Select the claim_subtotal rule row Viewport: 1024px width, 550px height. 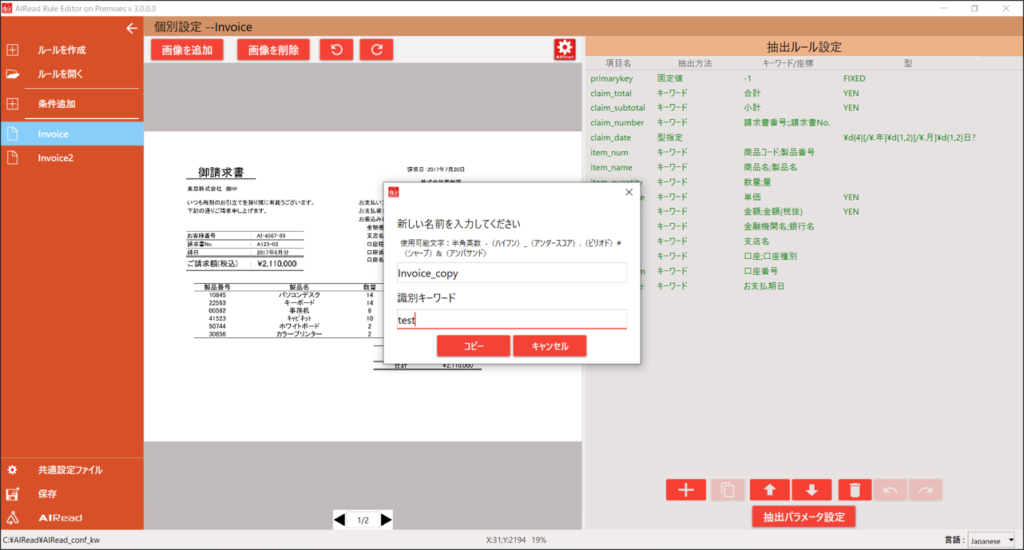(x=804, y=108)
